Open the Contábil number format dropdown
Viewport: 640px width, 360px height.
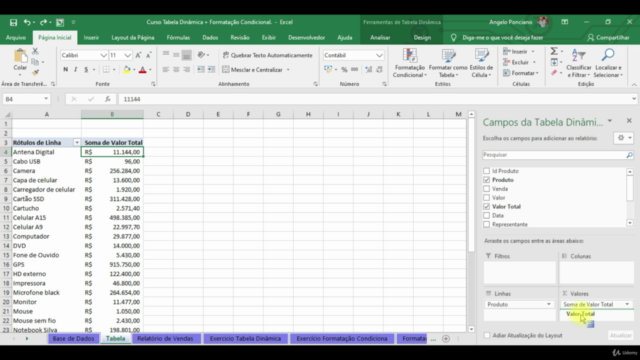(x=379, y=55)
